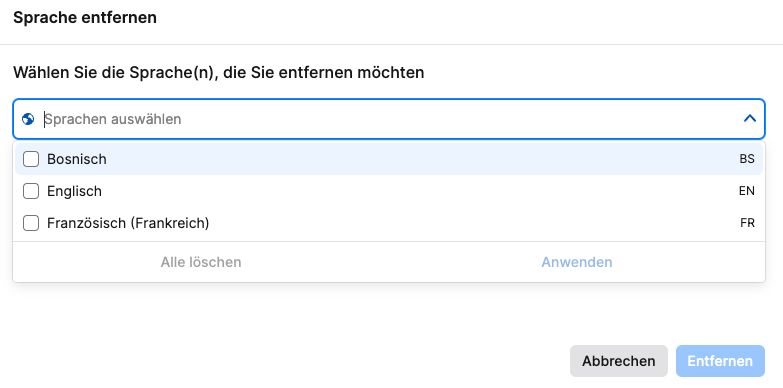783x388 pixels.
Task: Clear selections with 'Alle löschen'
Action: click(x=201, y=262)
